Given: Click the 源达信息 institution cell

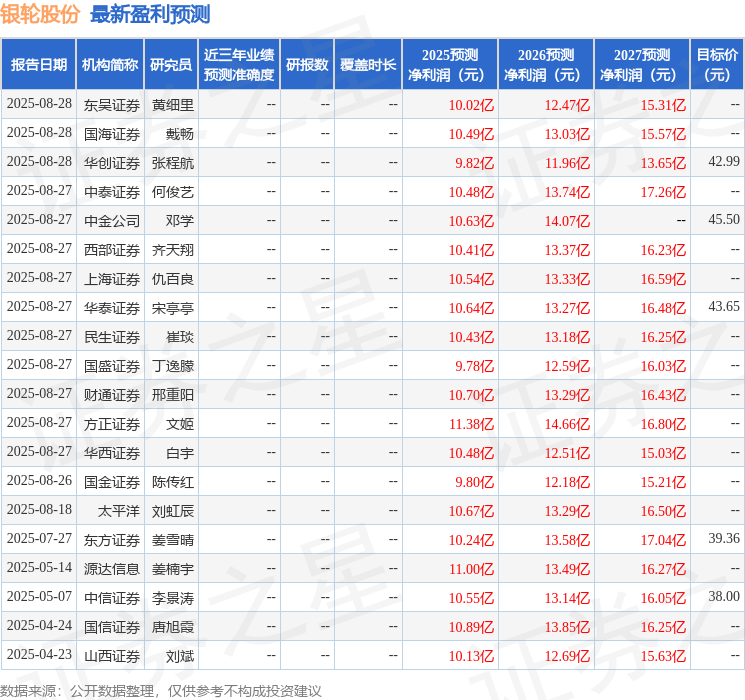Looking at the screenshot, I should click(x=112, y=569).
